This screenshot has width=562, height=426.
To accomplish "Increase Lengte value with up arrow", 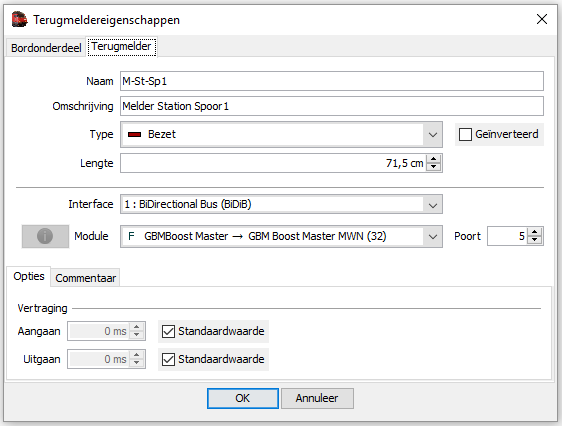I will [x=434, y=159].
